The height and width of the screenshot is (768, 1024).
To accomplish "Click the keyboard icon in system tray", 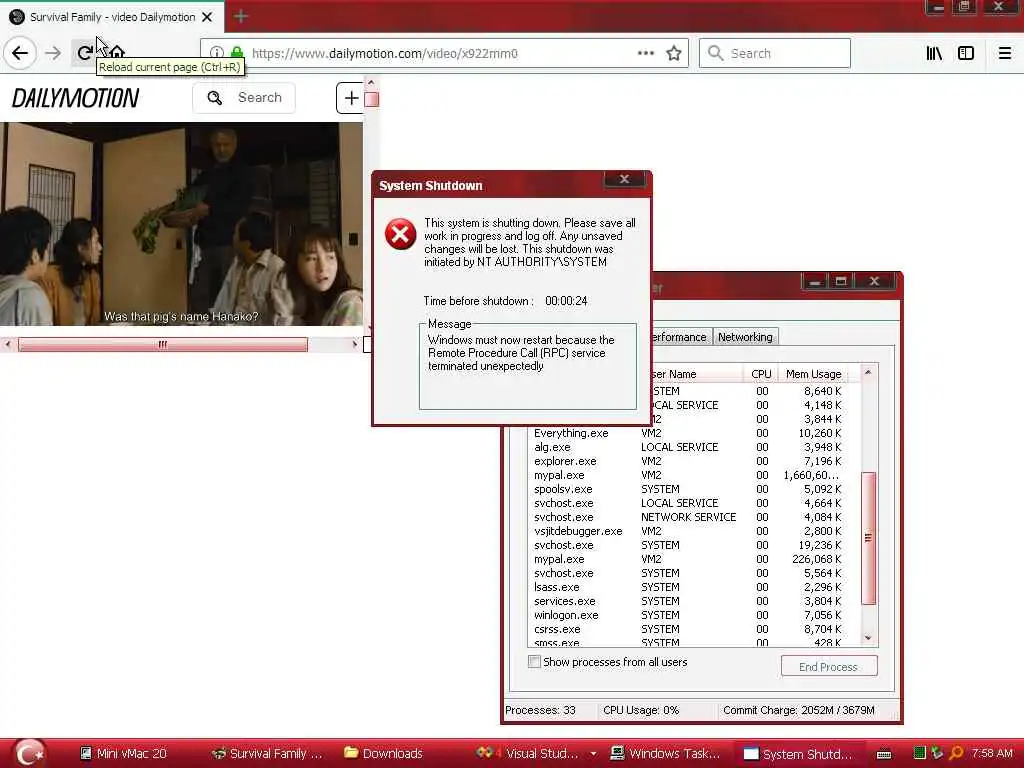I will coord(884,754).
